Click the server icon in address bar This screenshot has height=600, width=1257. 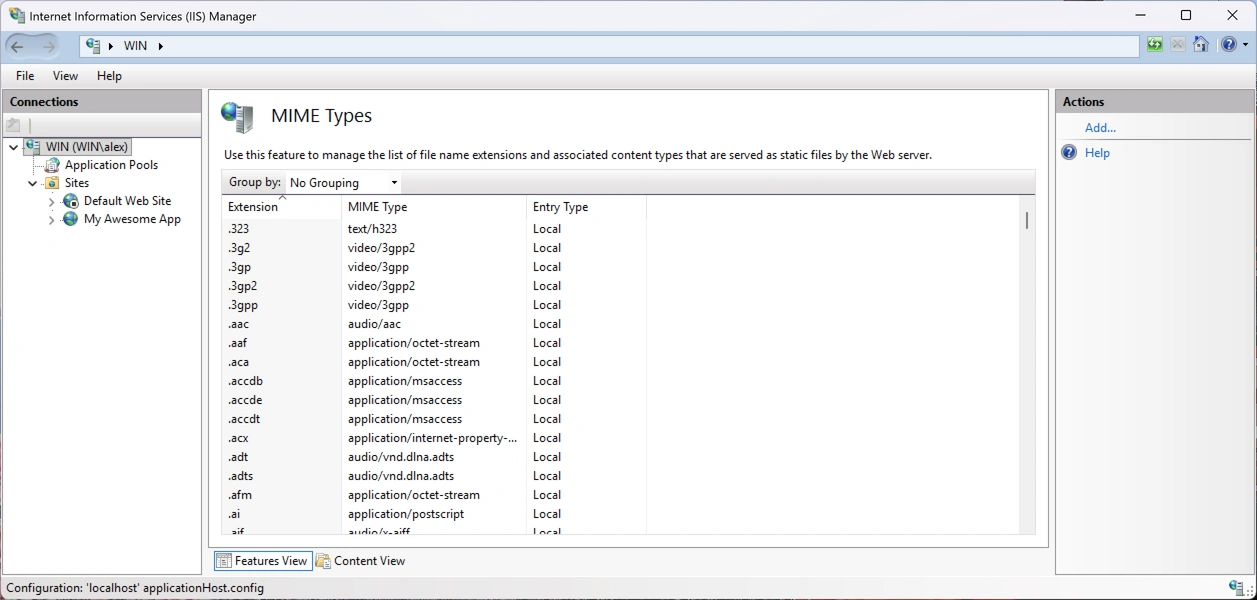[x=94, y=45]
